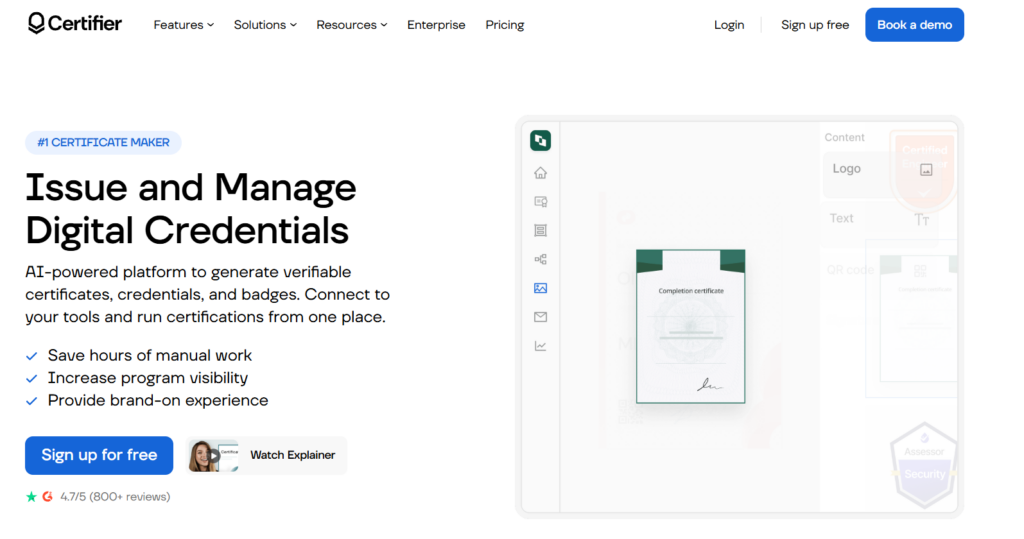
Task: Select the image gallery icon in sidebar
Action: [540, 288]
